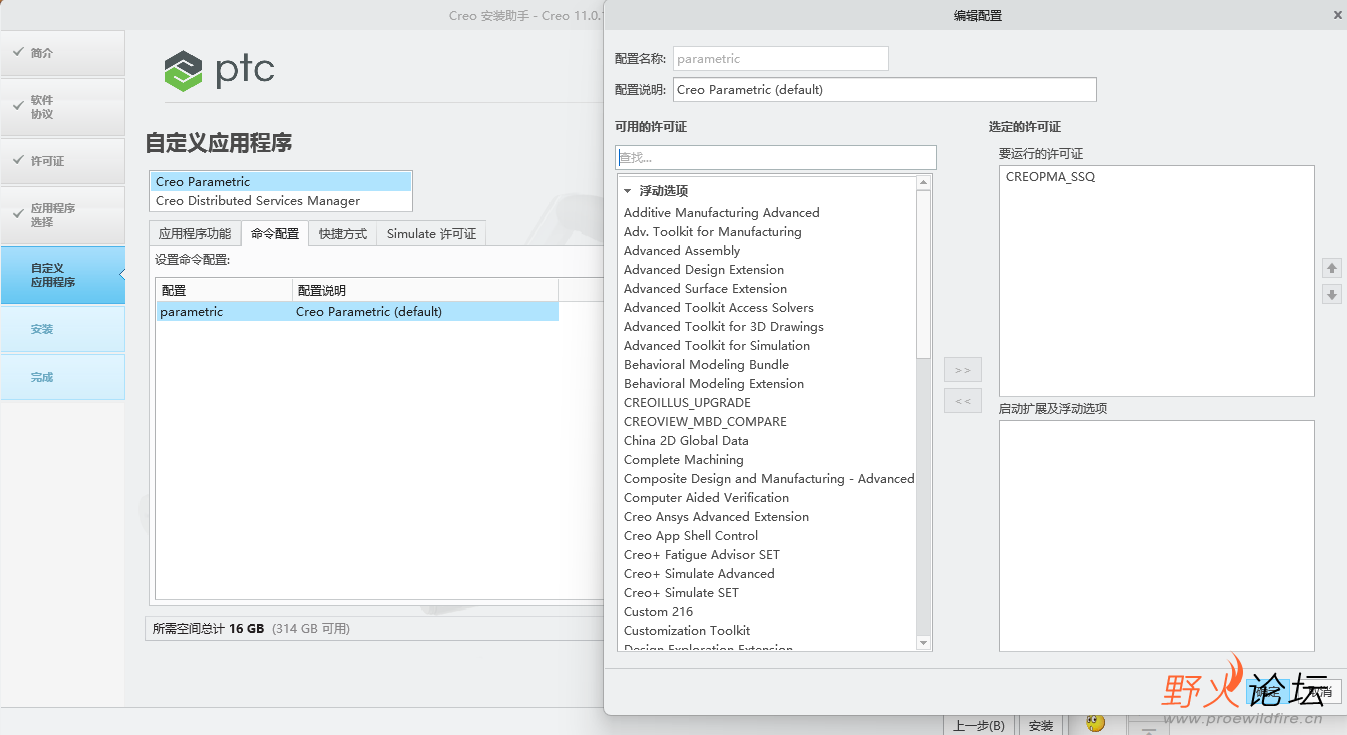Select Composite Design and Manufacturing - Advanced
The width and height of the screenshot is (1347, 735).
pos(769,479)
